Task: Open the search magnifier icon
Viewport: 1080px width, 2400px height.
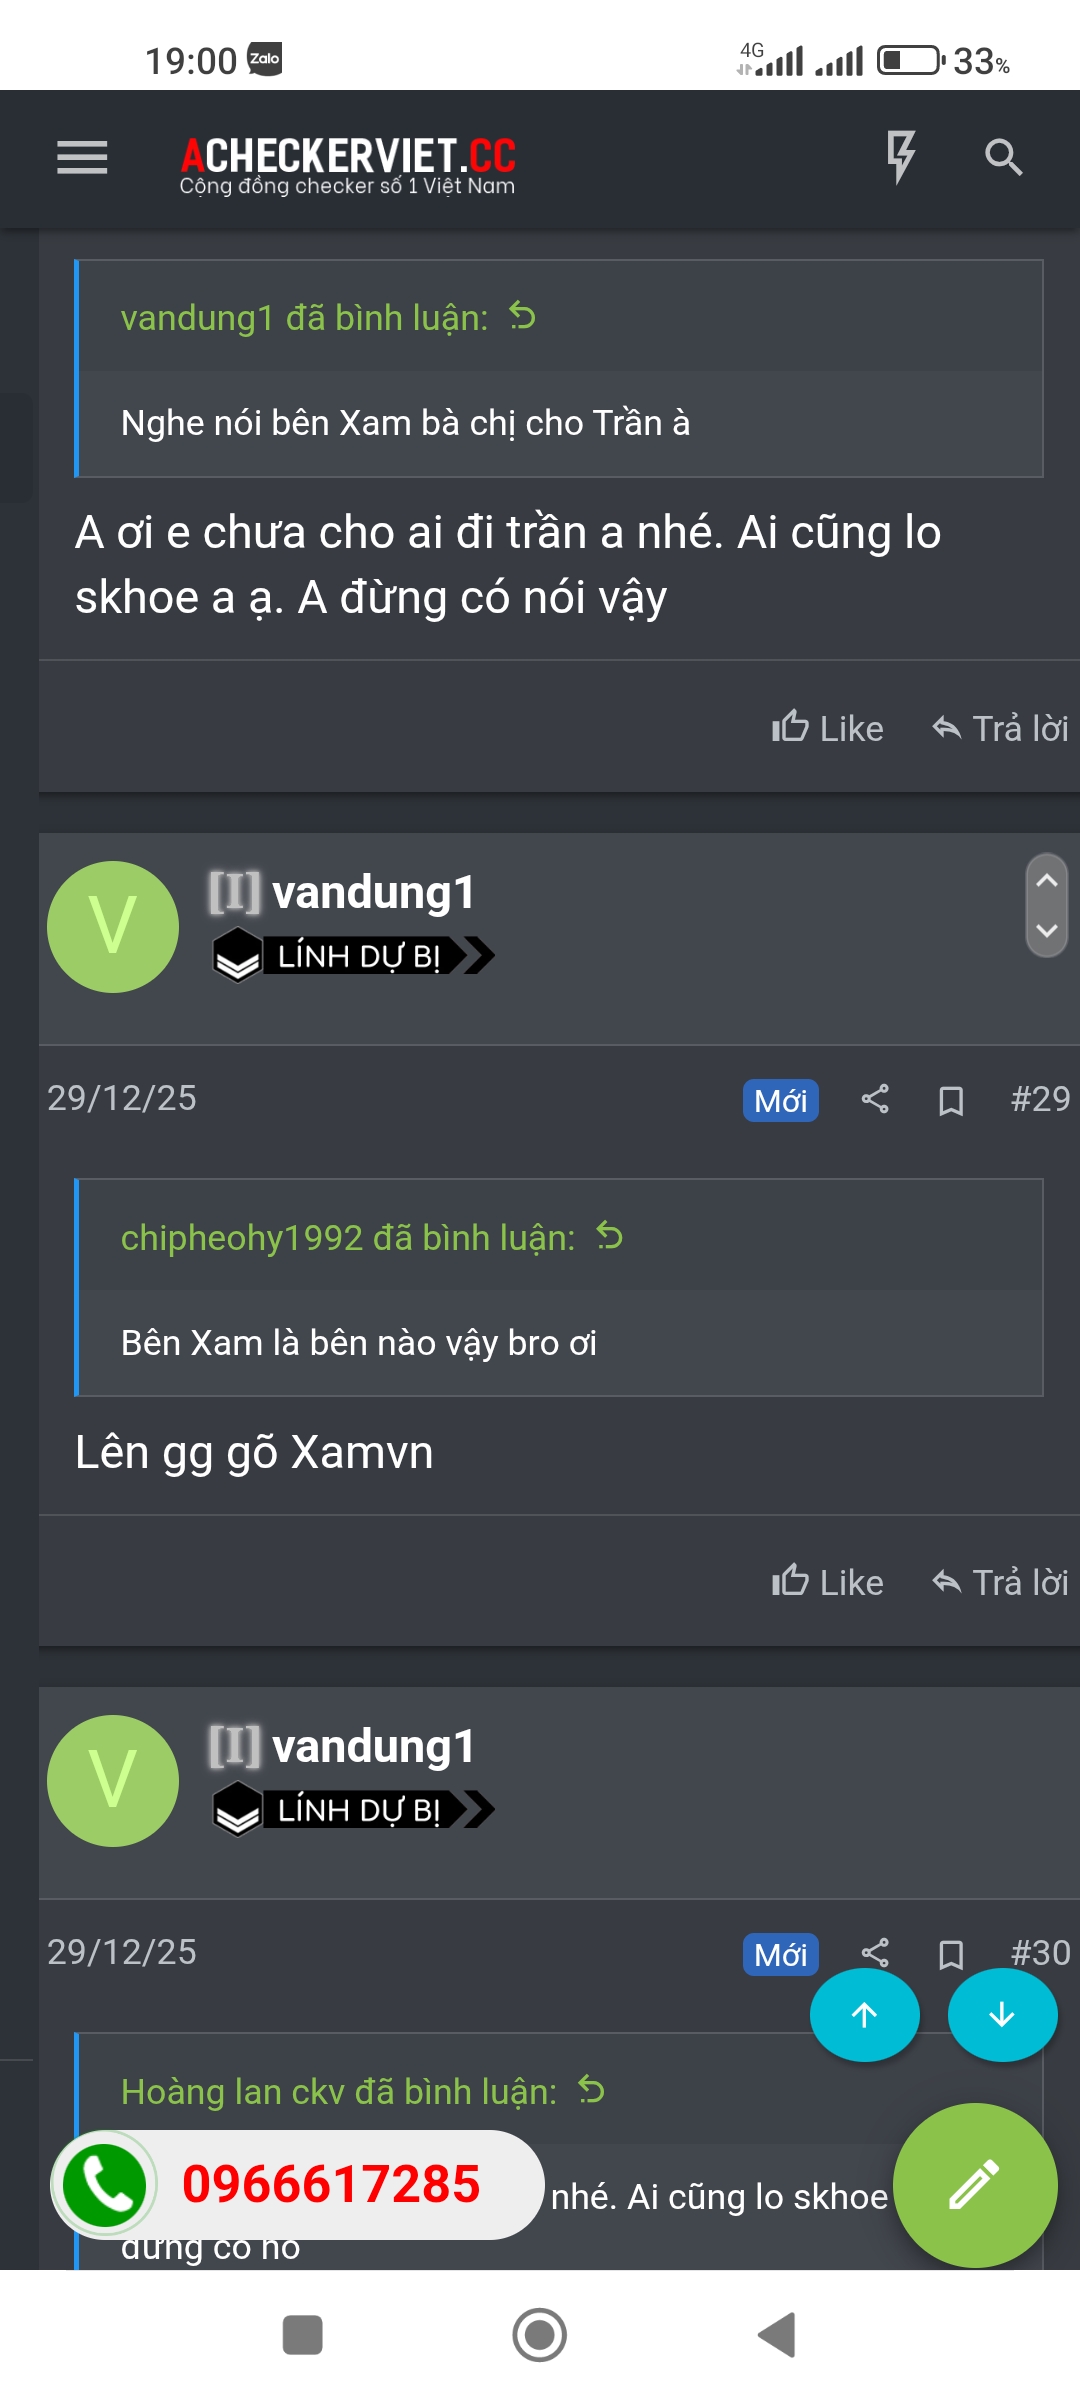Action: (x=1003, y=158)
